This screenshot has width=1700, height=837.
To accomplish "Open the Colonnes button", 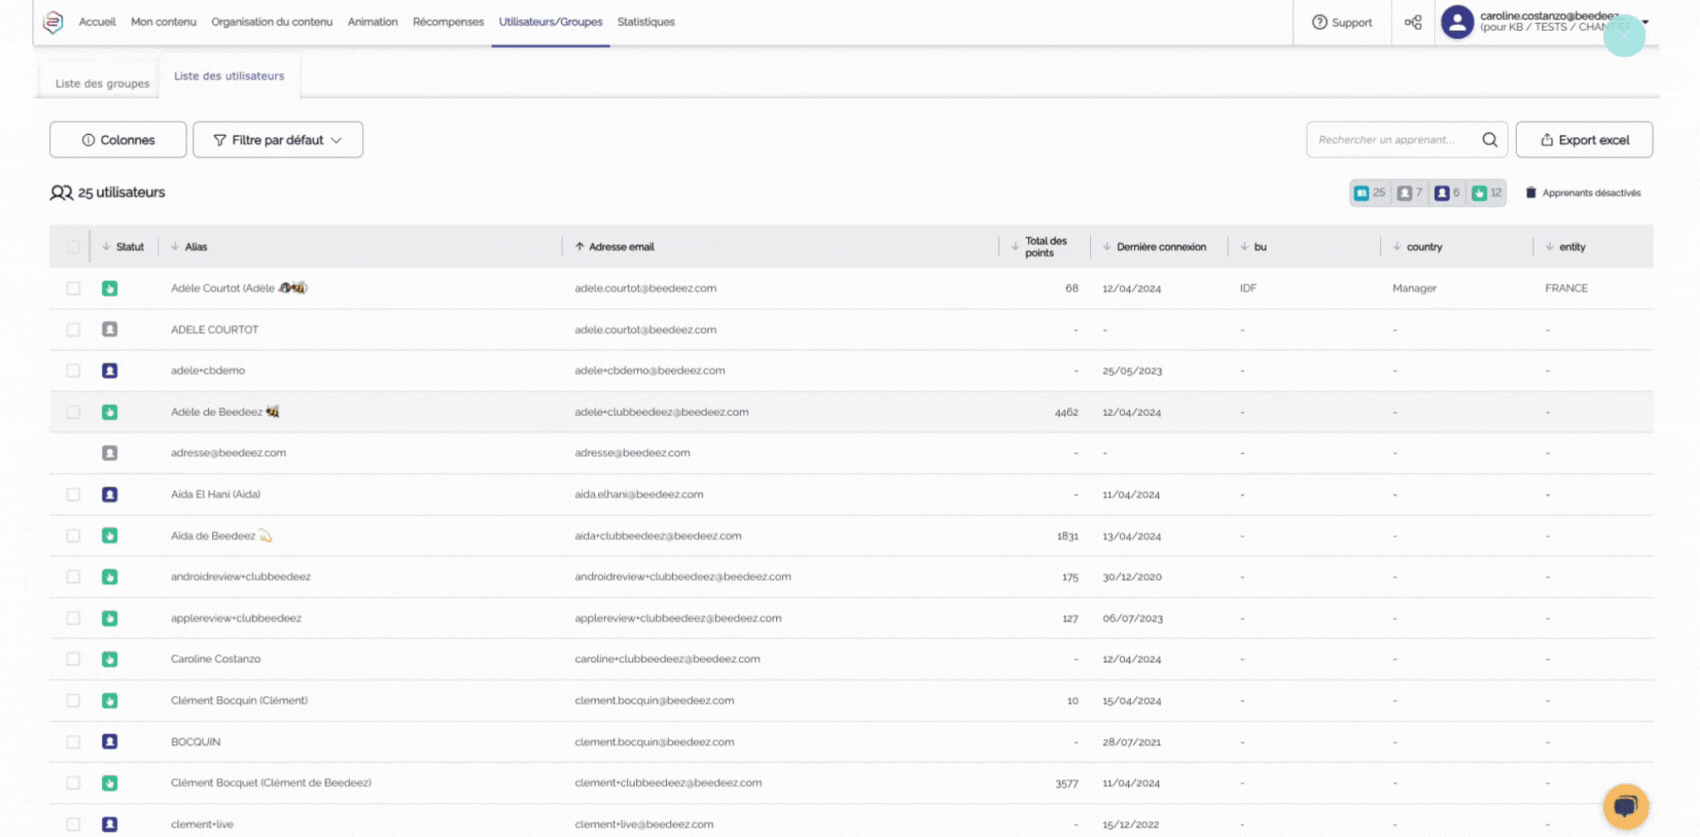I will (x=118, y=140).
